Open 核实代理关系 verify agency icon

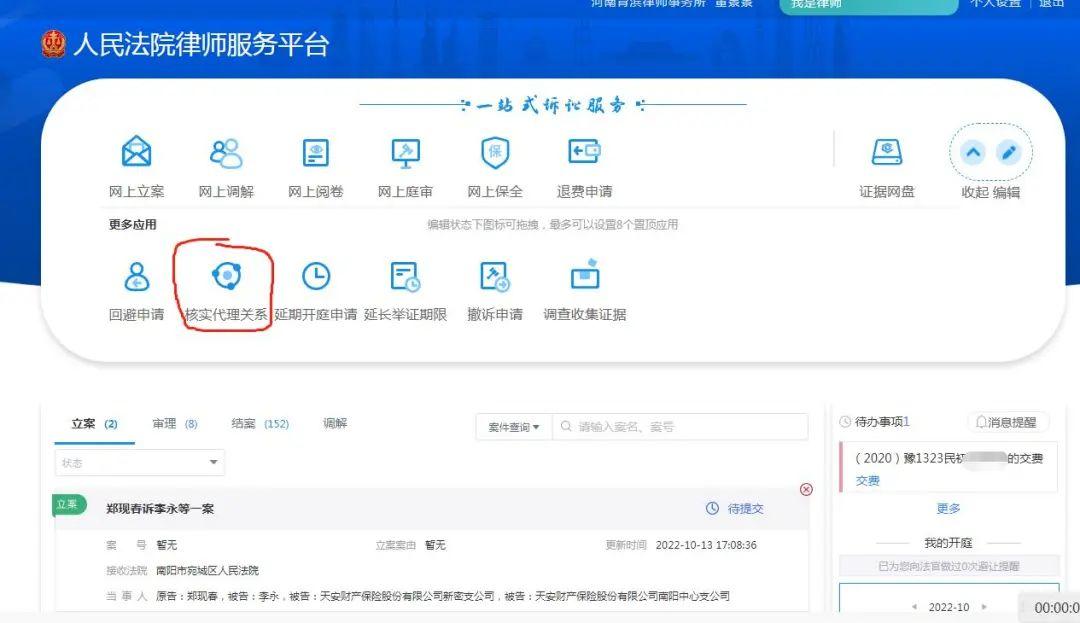tap(226, 276)
